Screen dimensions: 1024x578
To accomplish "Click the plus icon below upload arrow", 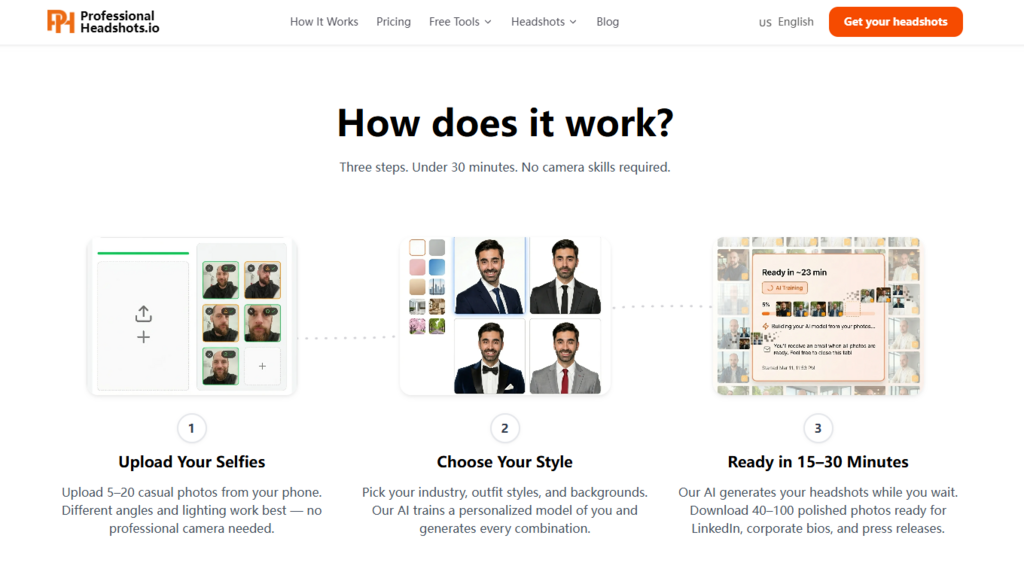I will 143,337.
